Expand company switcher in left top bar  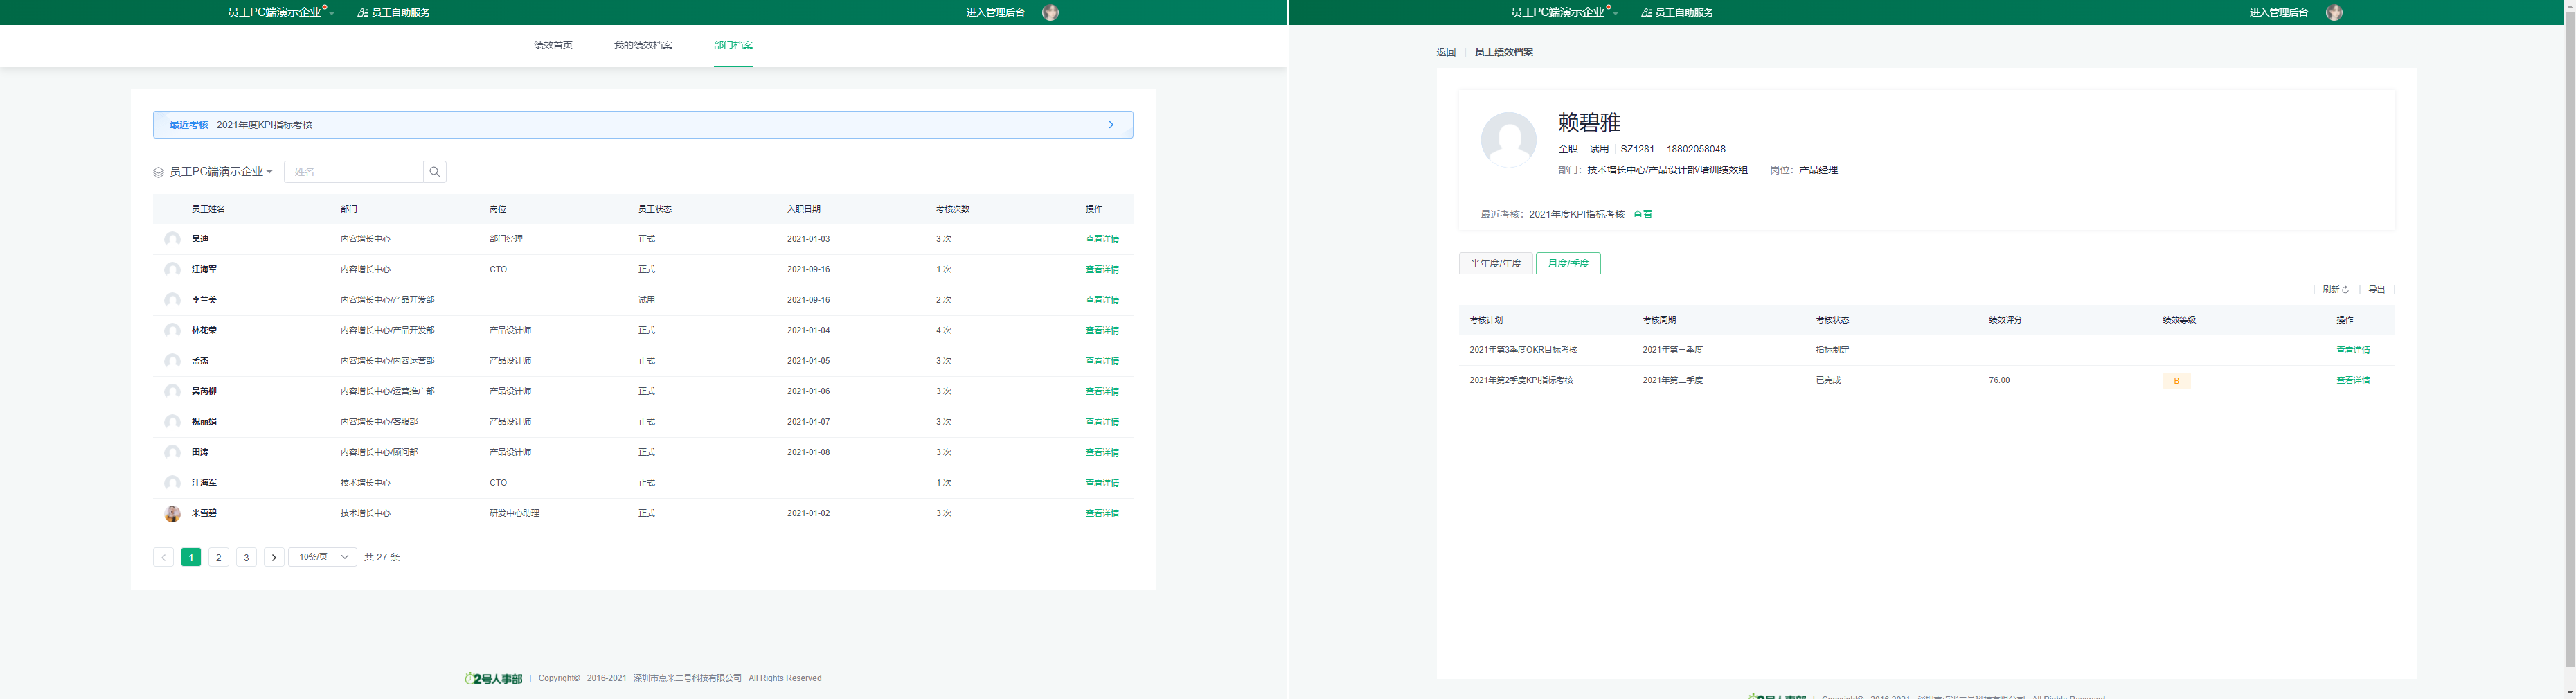pos(280,12)
